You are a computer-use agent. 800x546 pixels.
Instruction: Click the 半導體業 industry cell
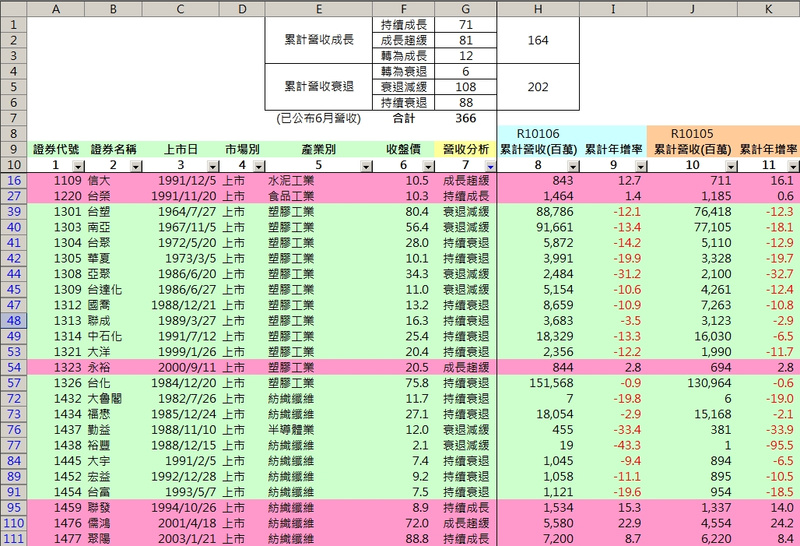(319, 430)
